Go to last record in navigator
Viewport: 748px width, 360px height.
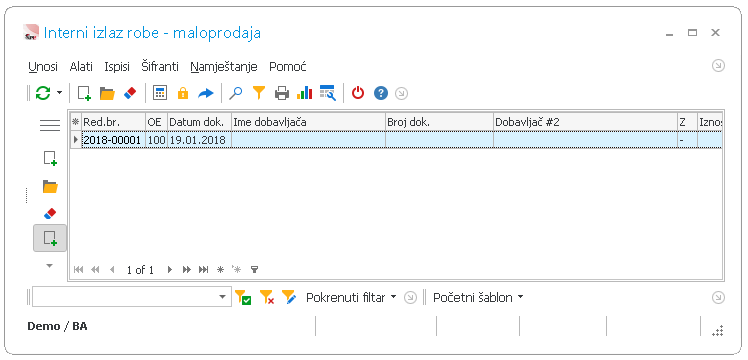204,270
